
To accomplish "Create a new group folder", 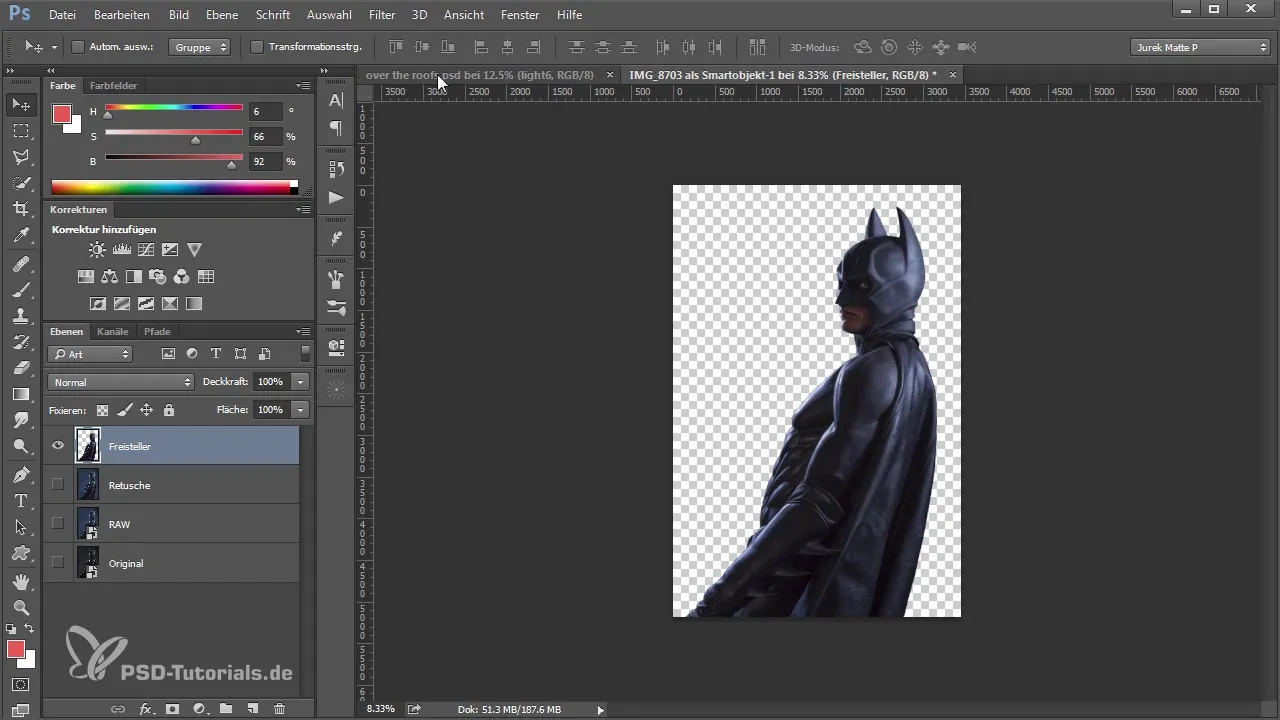I will 226,709.
